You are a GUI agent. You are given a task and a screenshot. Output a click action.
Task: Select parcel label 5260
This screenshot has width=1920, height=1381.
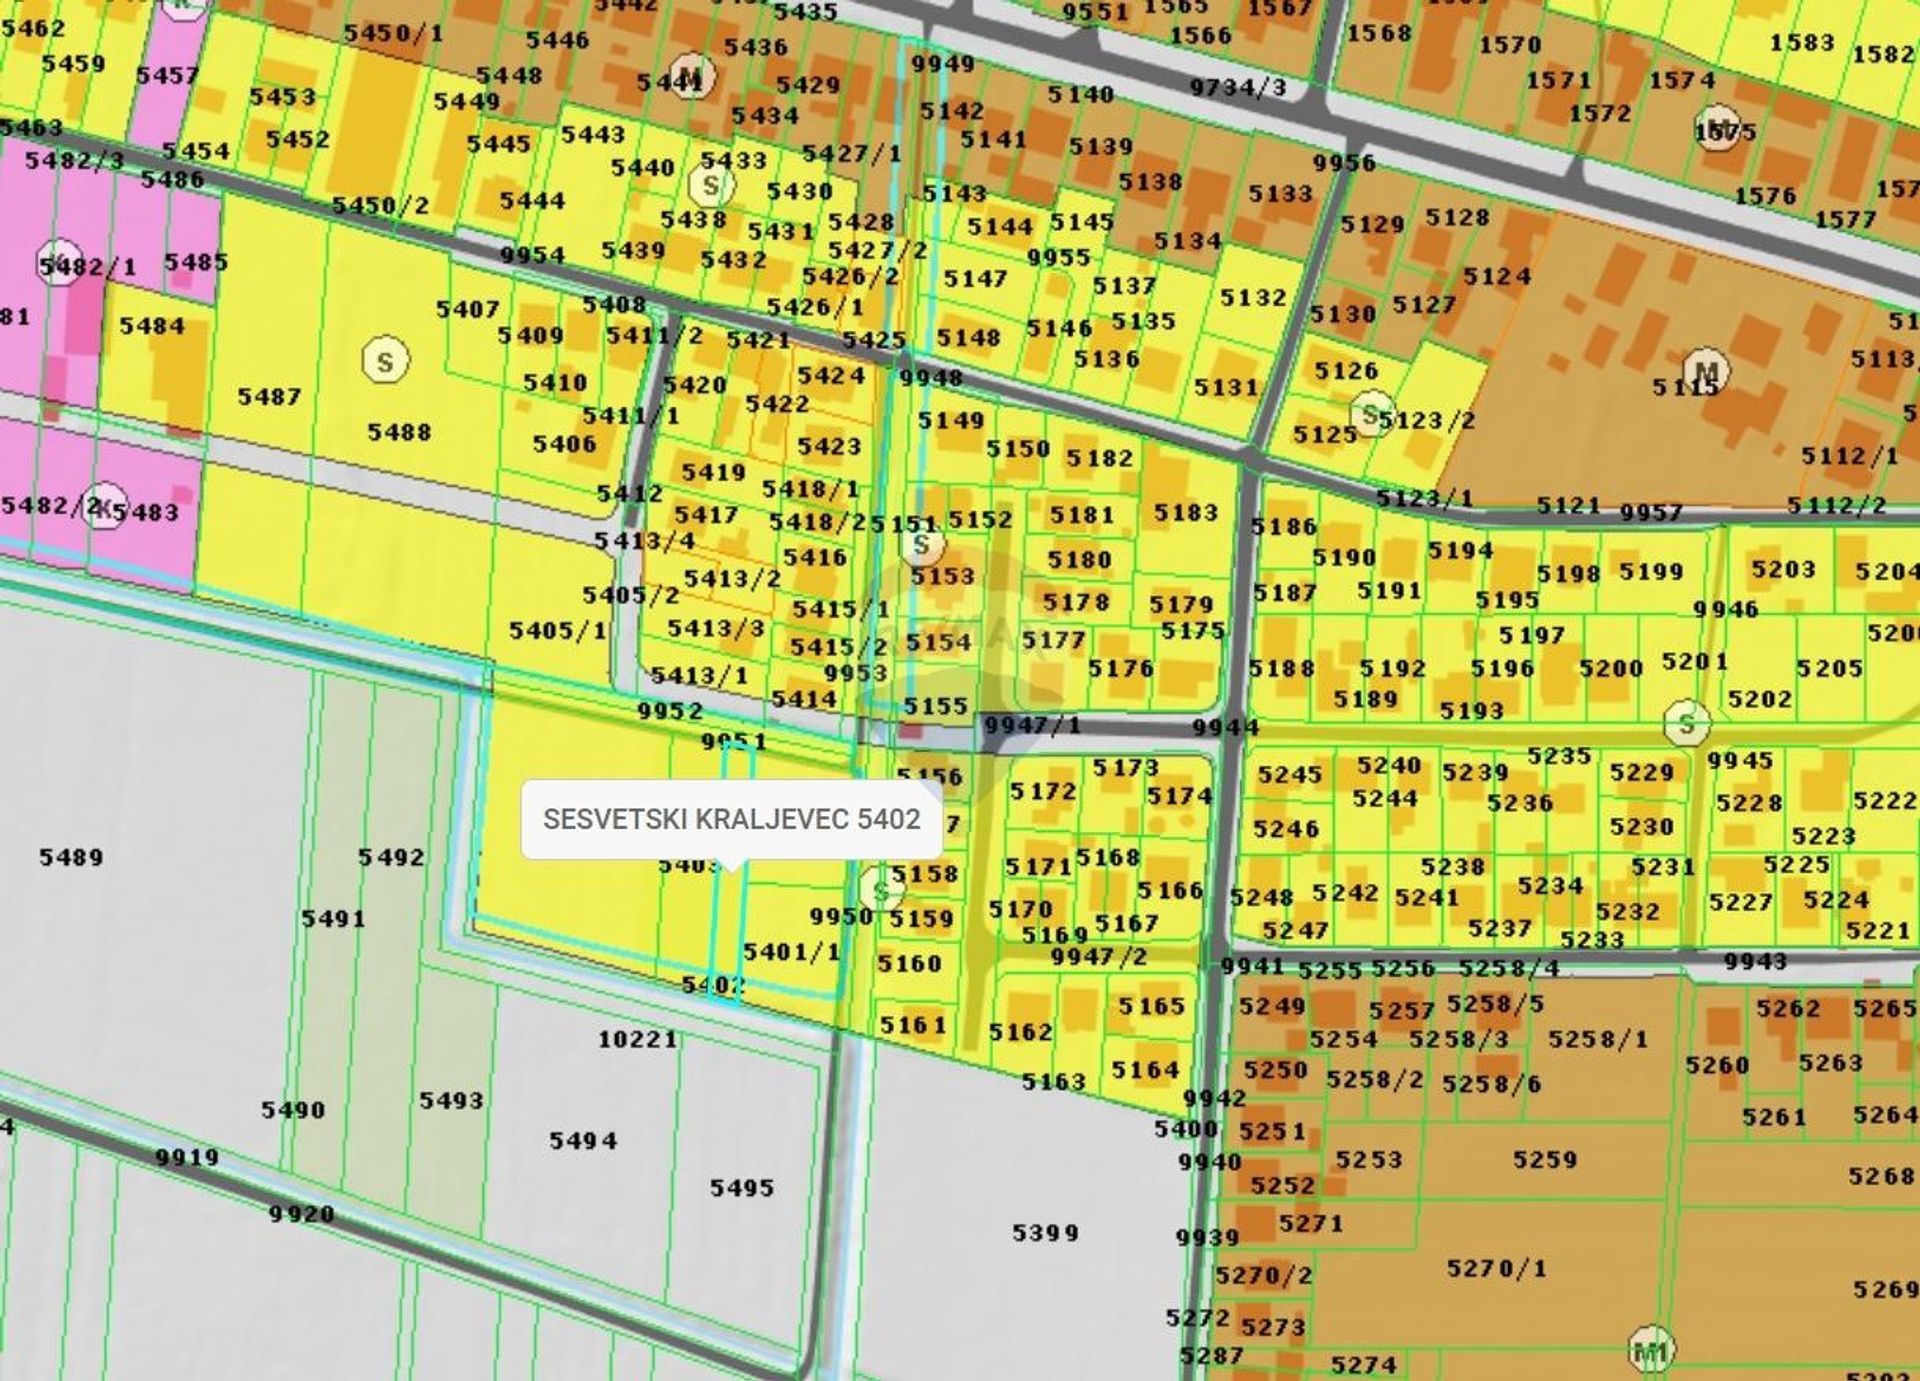click(1717, 1066)
